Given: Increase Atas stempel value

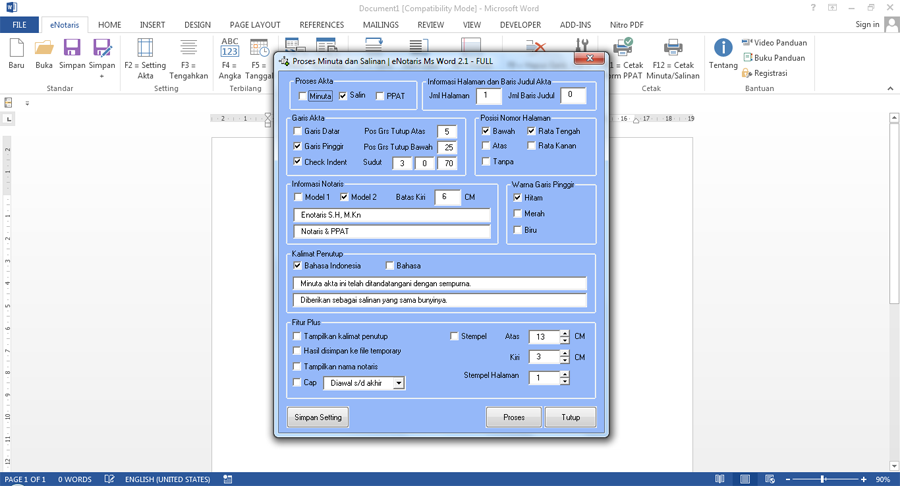Looking at the screenshot, I should click(x=565, y=333).
